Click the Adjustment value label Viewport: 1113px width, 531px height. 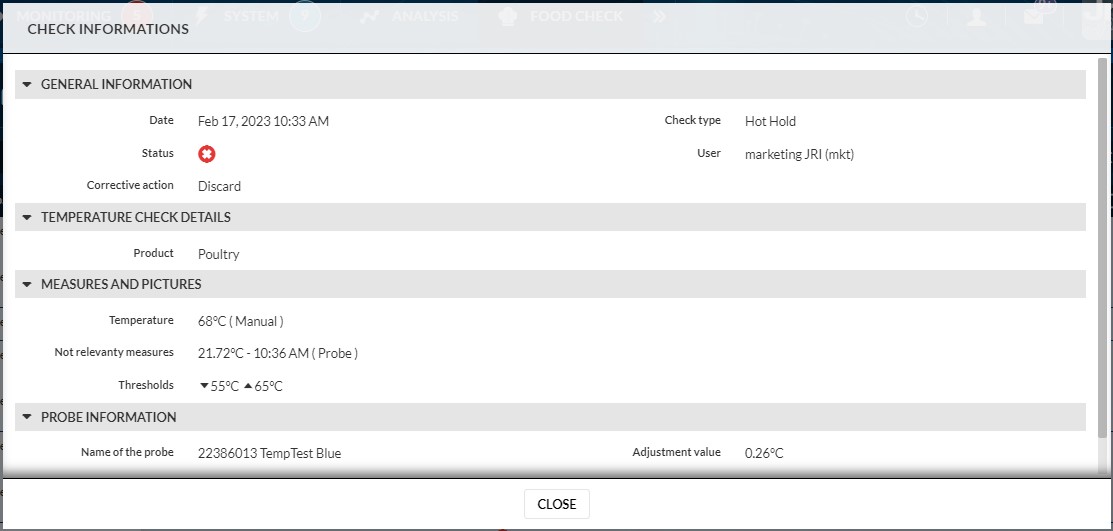676,452
